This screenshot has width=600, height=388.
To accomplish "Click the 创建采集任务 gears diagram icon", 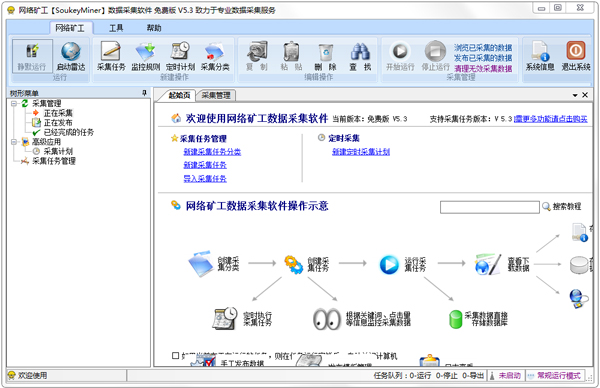I will (293, 264).
